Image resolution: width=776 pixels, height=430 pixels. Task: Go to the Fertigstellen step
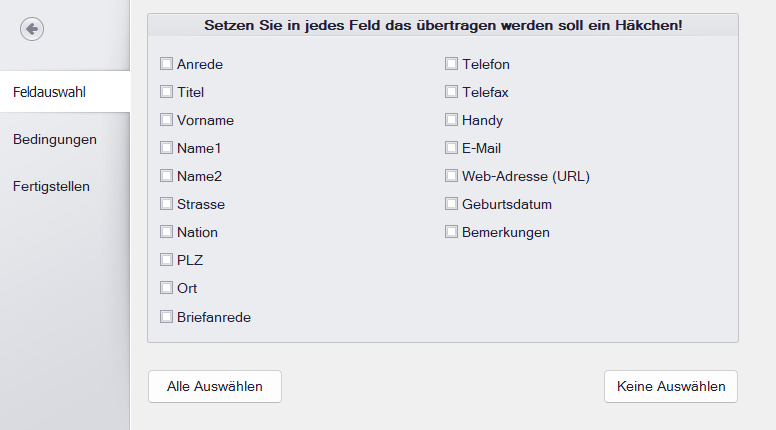(52, 186)
